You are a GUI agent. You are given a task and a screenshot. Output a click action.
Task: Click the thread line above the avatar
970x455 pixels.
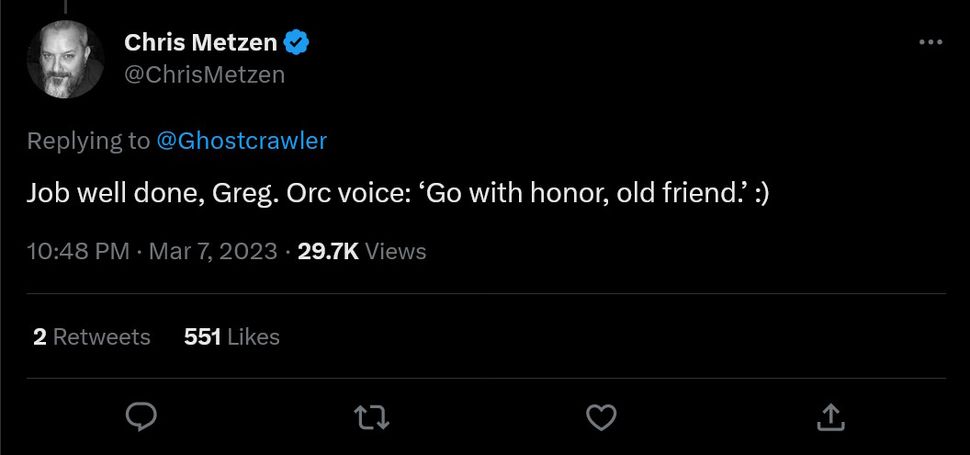[65, 6]
